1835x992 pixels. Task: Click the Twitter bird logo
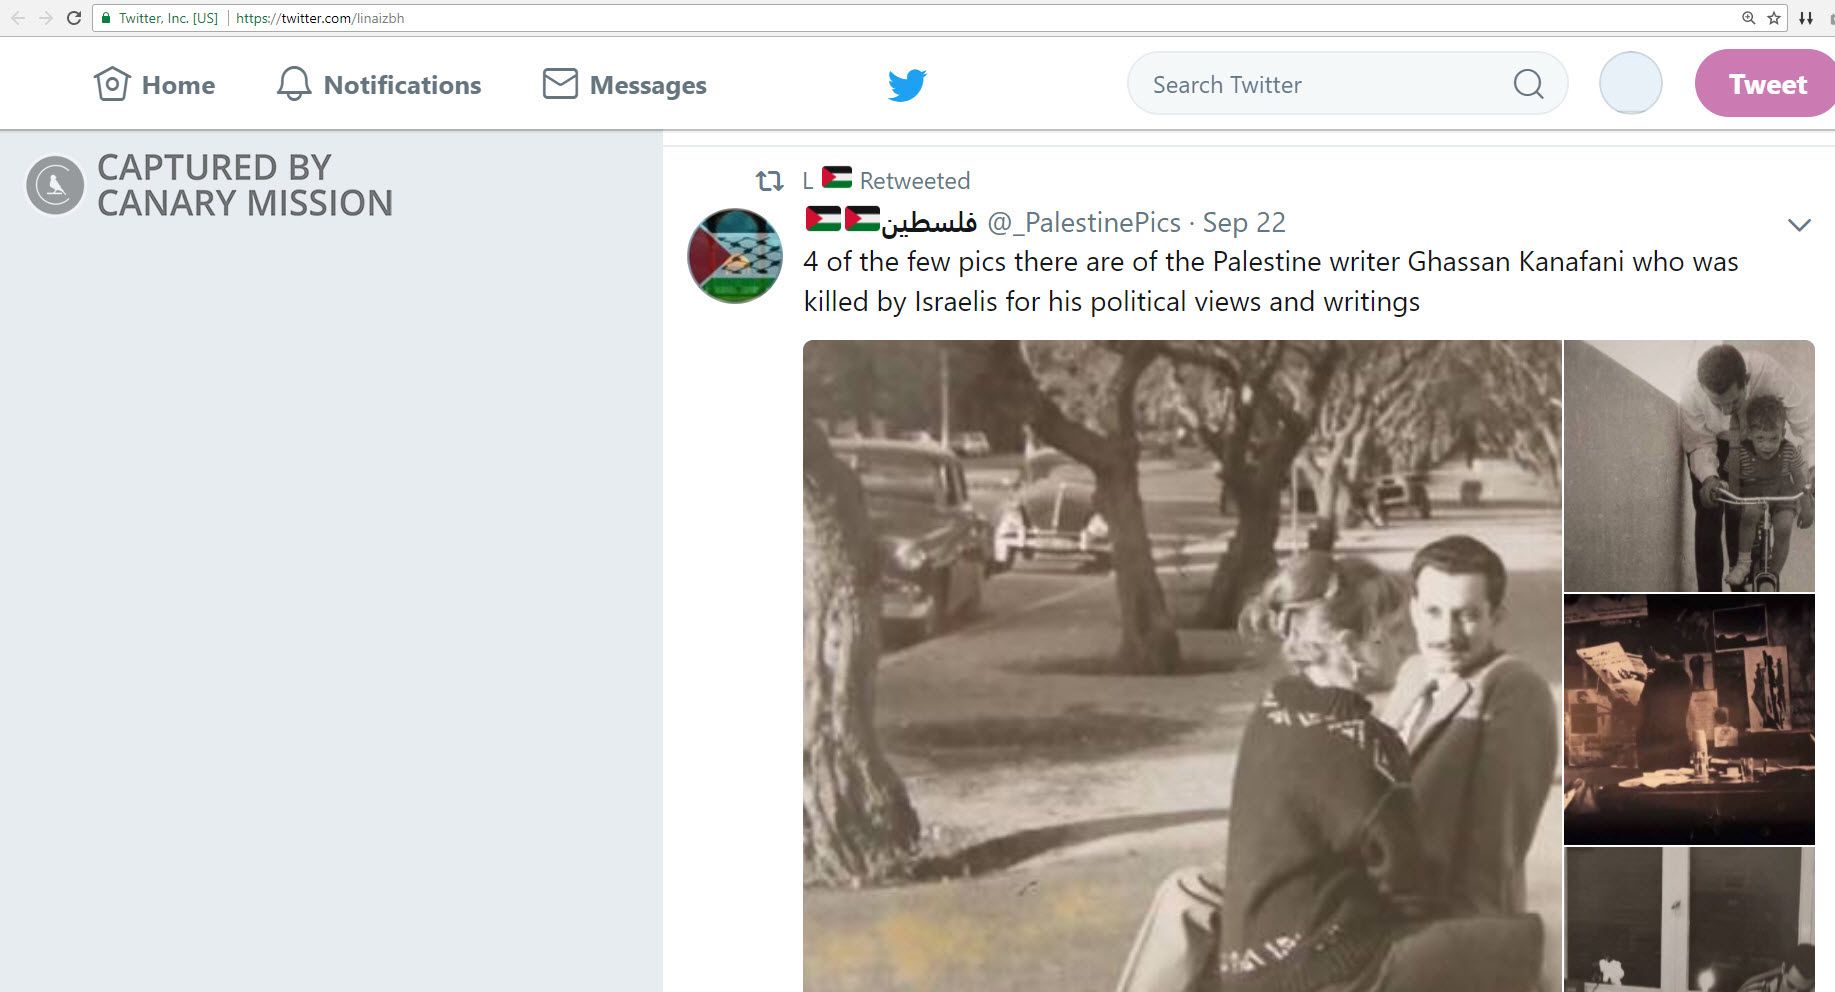(x=907, y=85)
